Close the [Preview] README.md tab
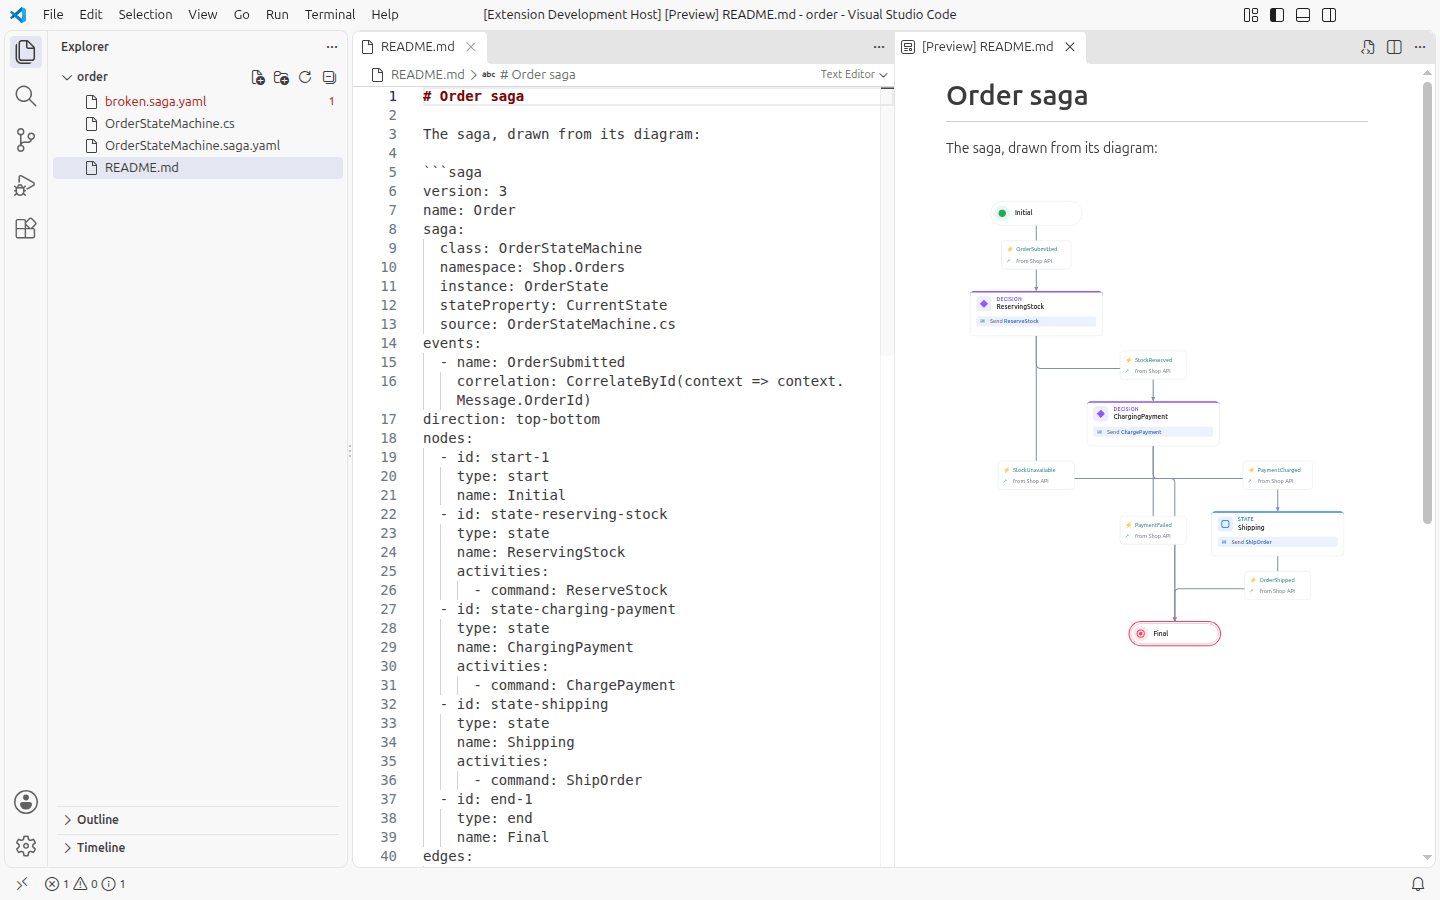 [1070, 47]
